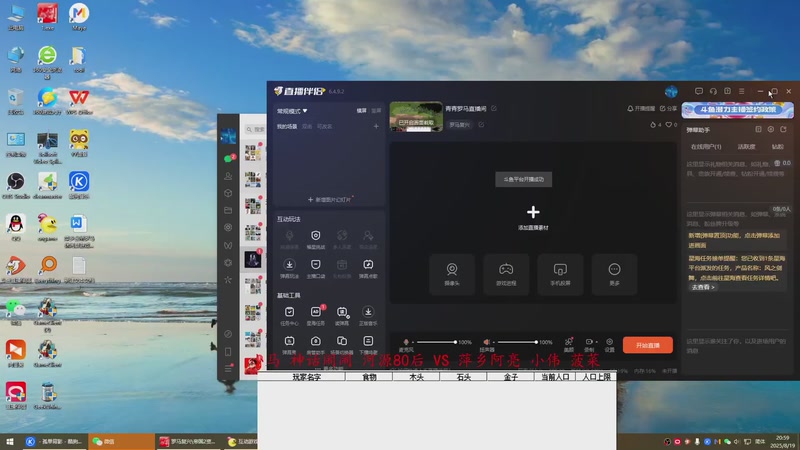Image resolution: width=800 pixels, height=450 pixels.
Task: Click the 美颜 beauty filter icon
Action: tap(569, 344)
